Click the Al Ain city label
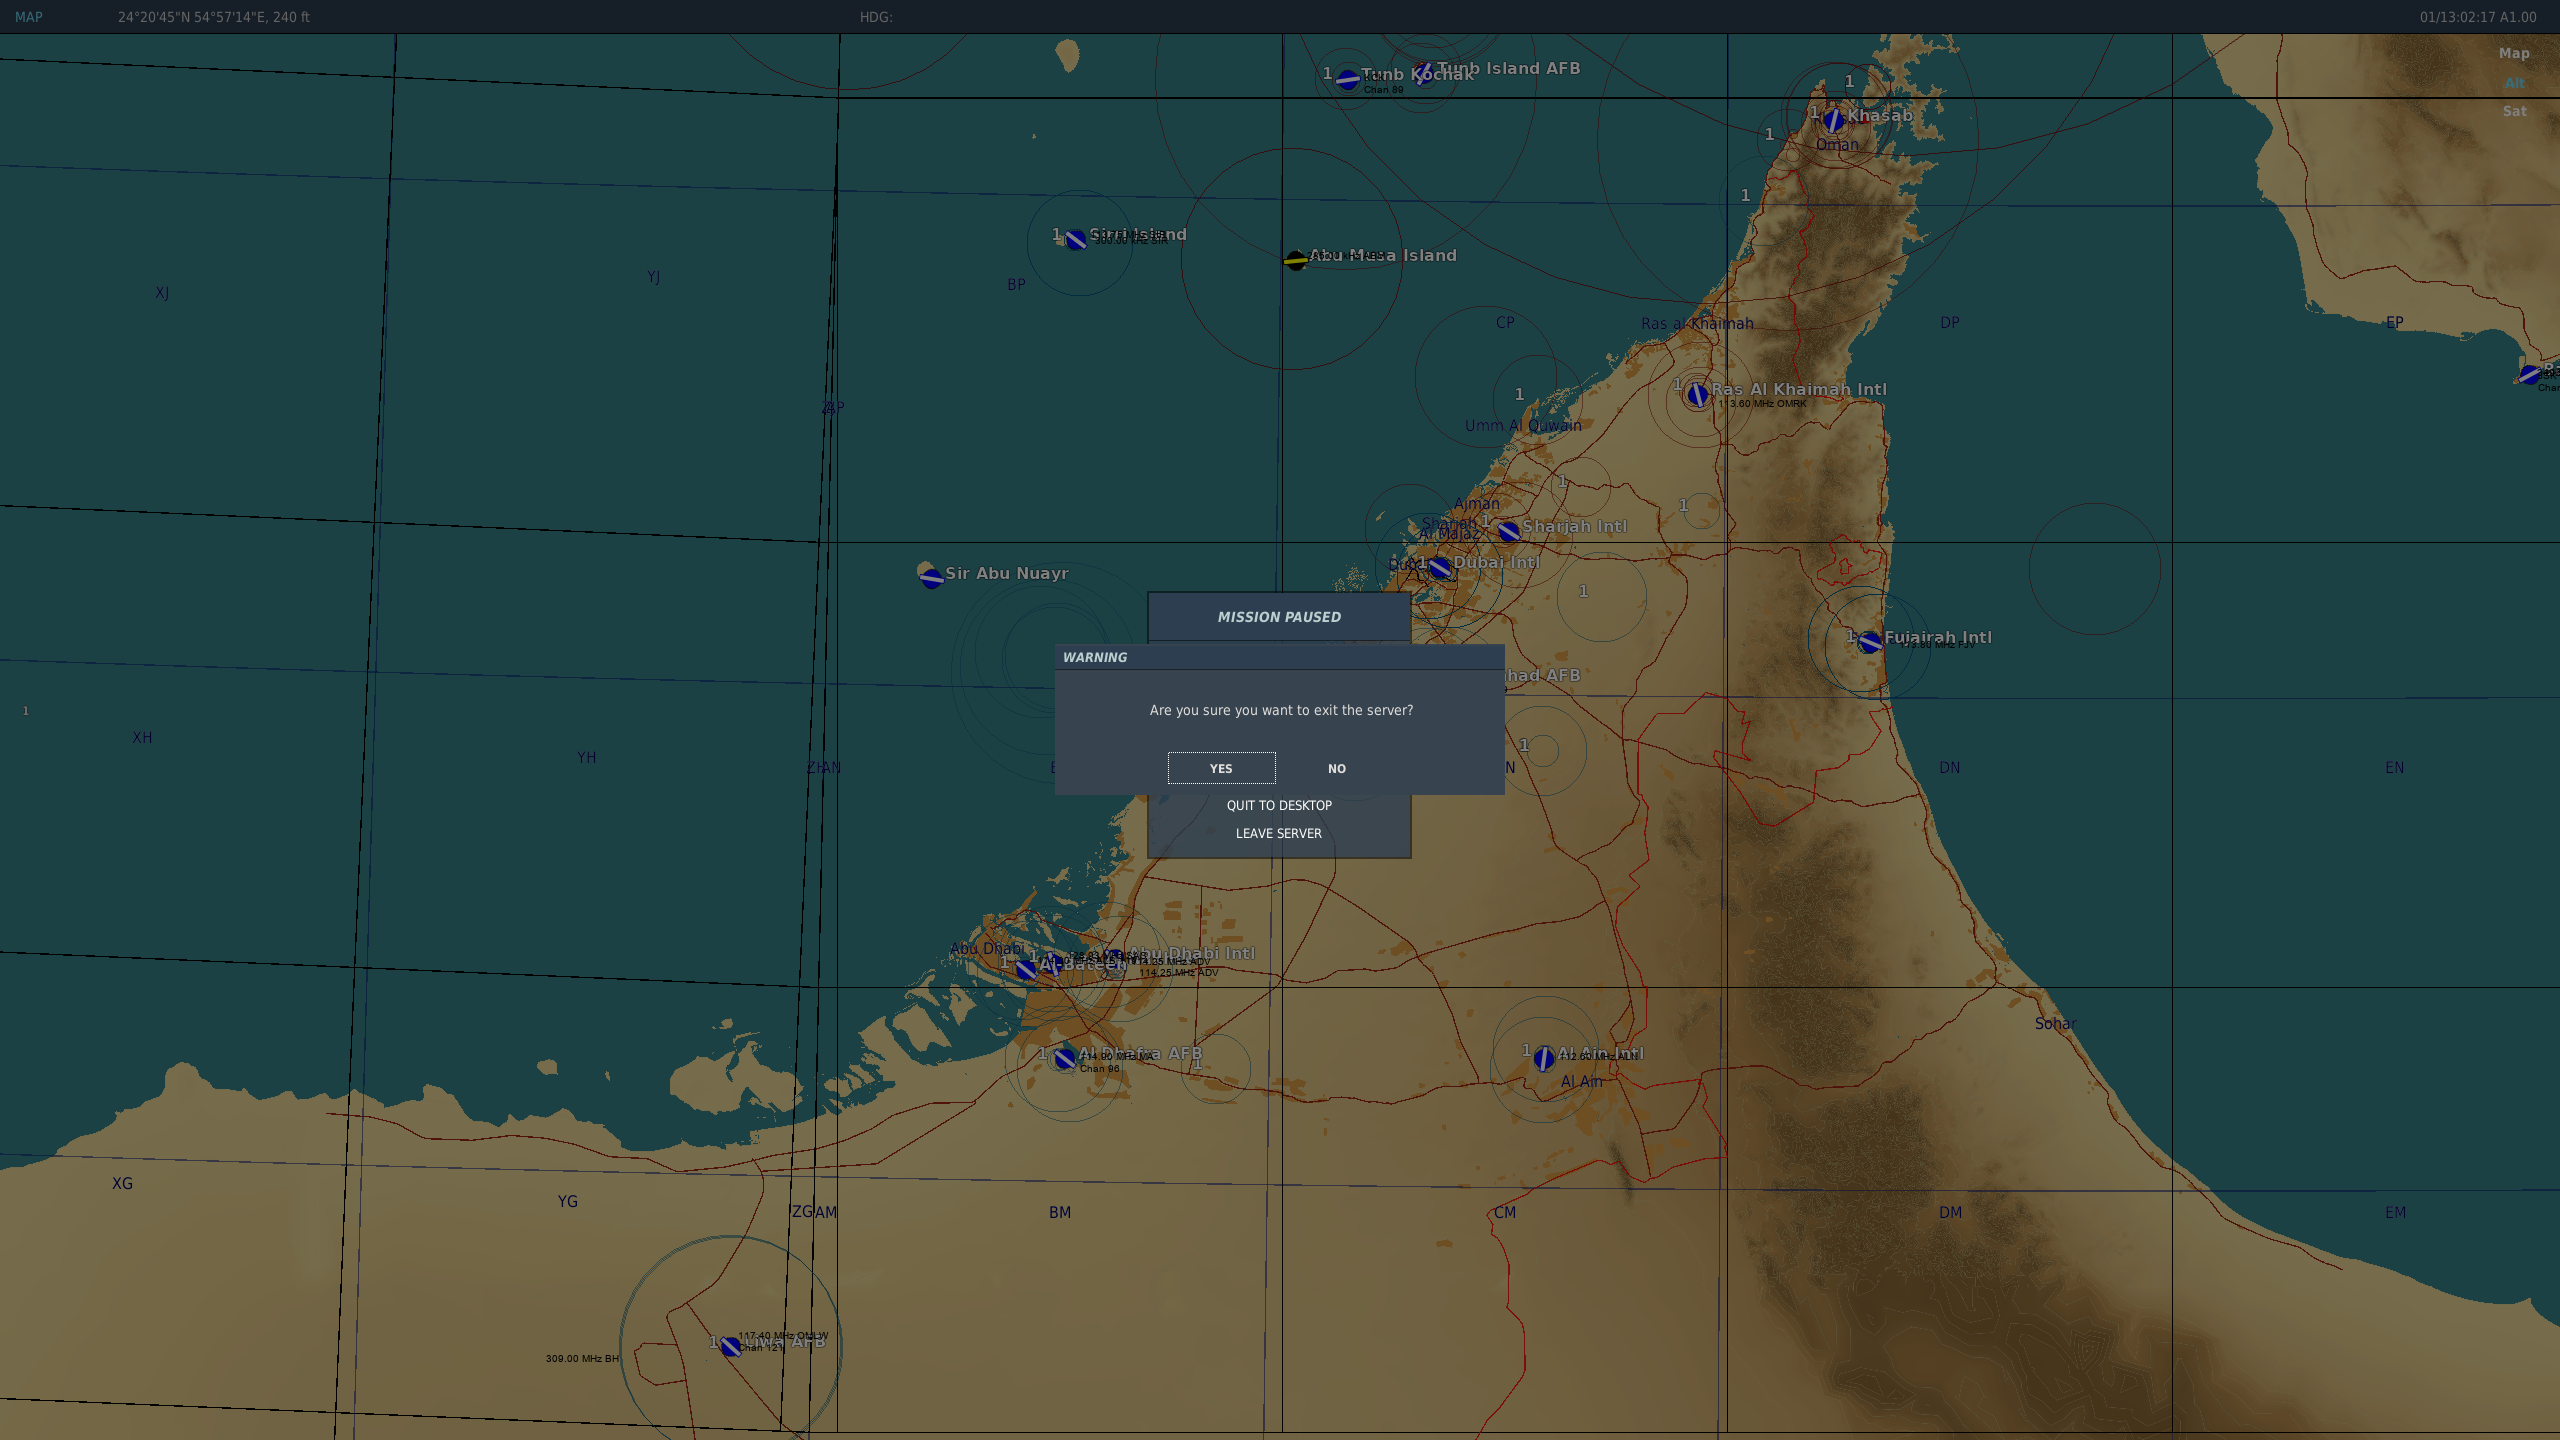 1581,1081
